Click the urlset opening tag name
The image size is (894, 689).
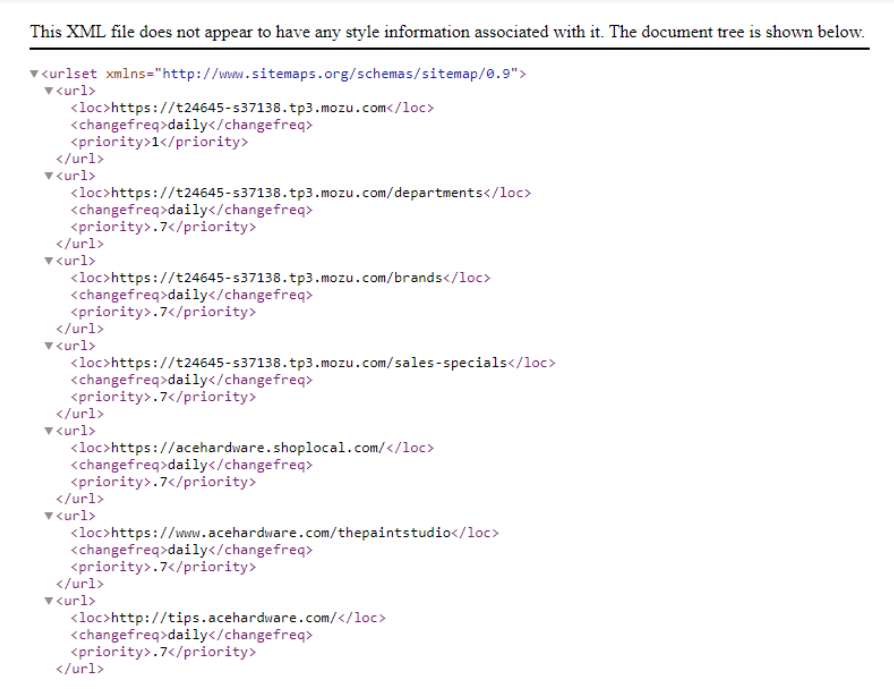73,74
